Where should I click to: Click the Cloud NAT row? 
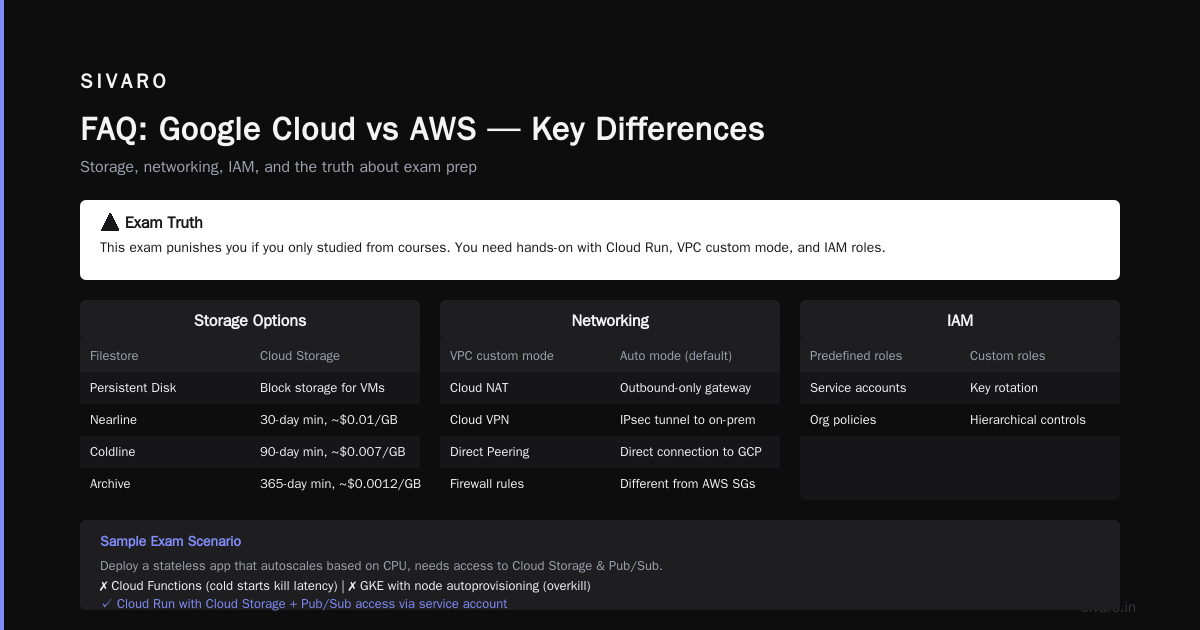pos(610,388)
